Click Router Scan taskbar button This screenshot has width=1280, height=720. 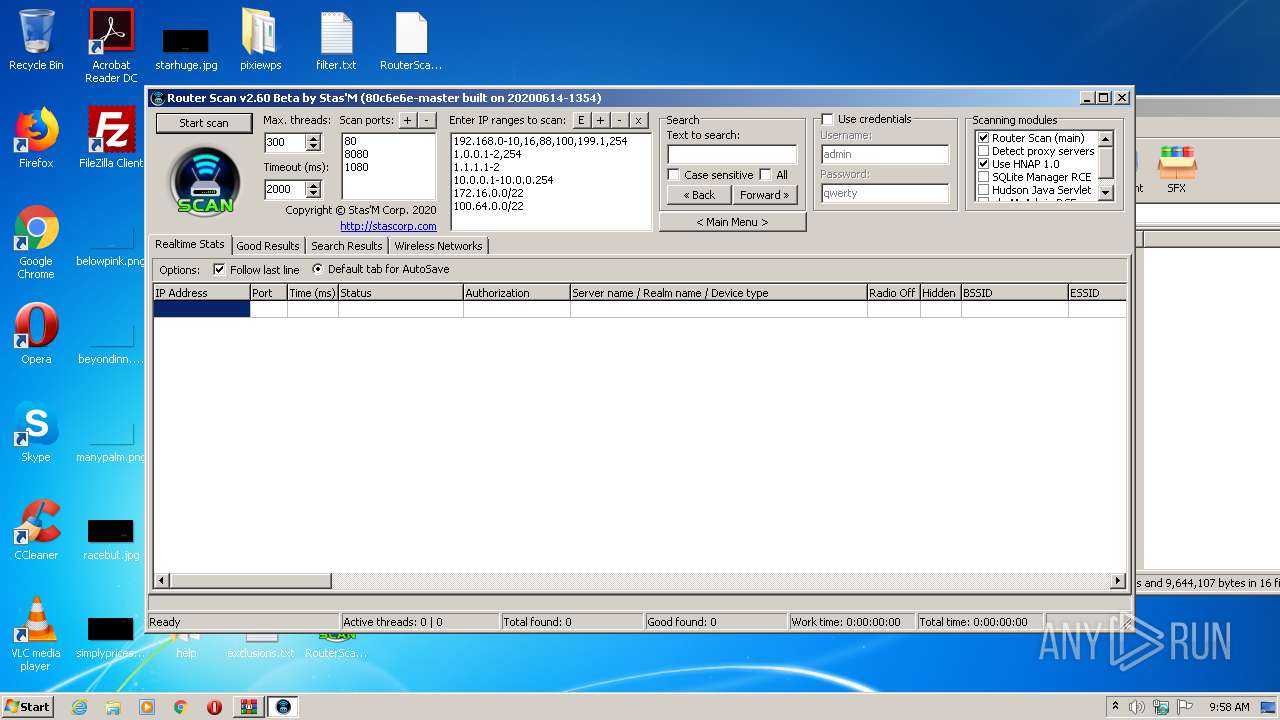point(283,707)
